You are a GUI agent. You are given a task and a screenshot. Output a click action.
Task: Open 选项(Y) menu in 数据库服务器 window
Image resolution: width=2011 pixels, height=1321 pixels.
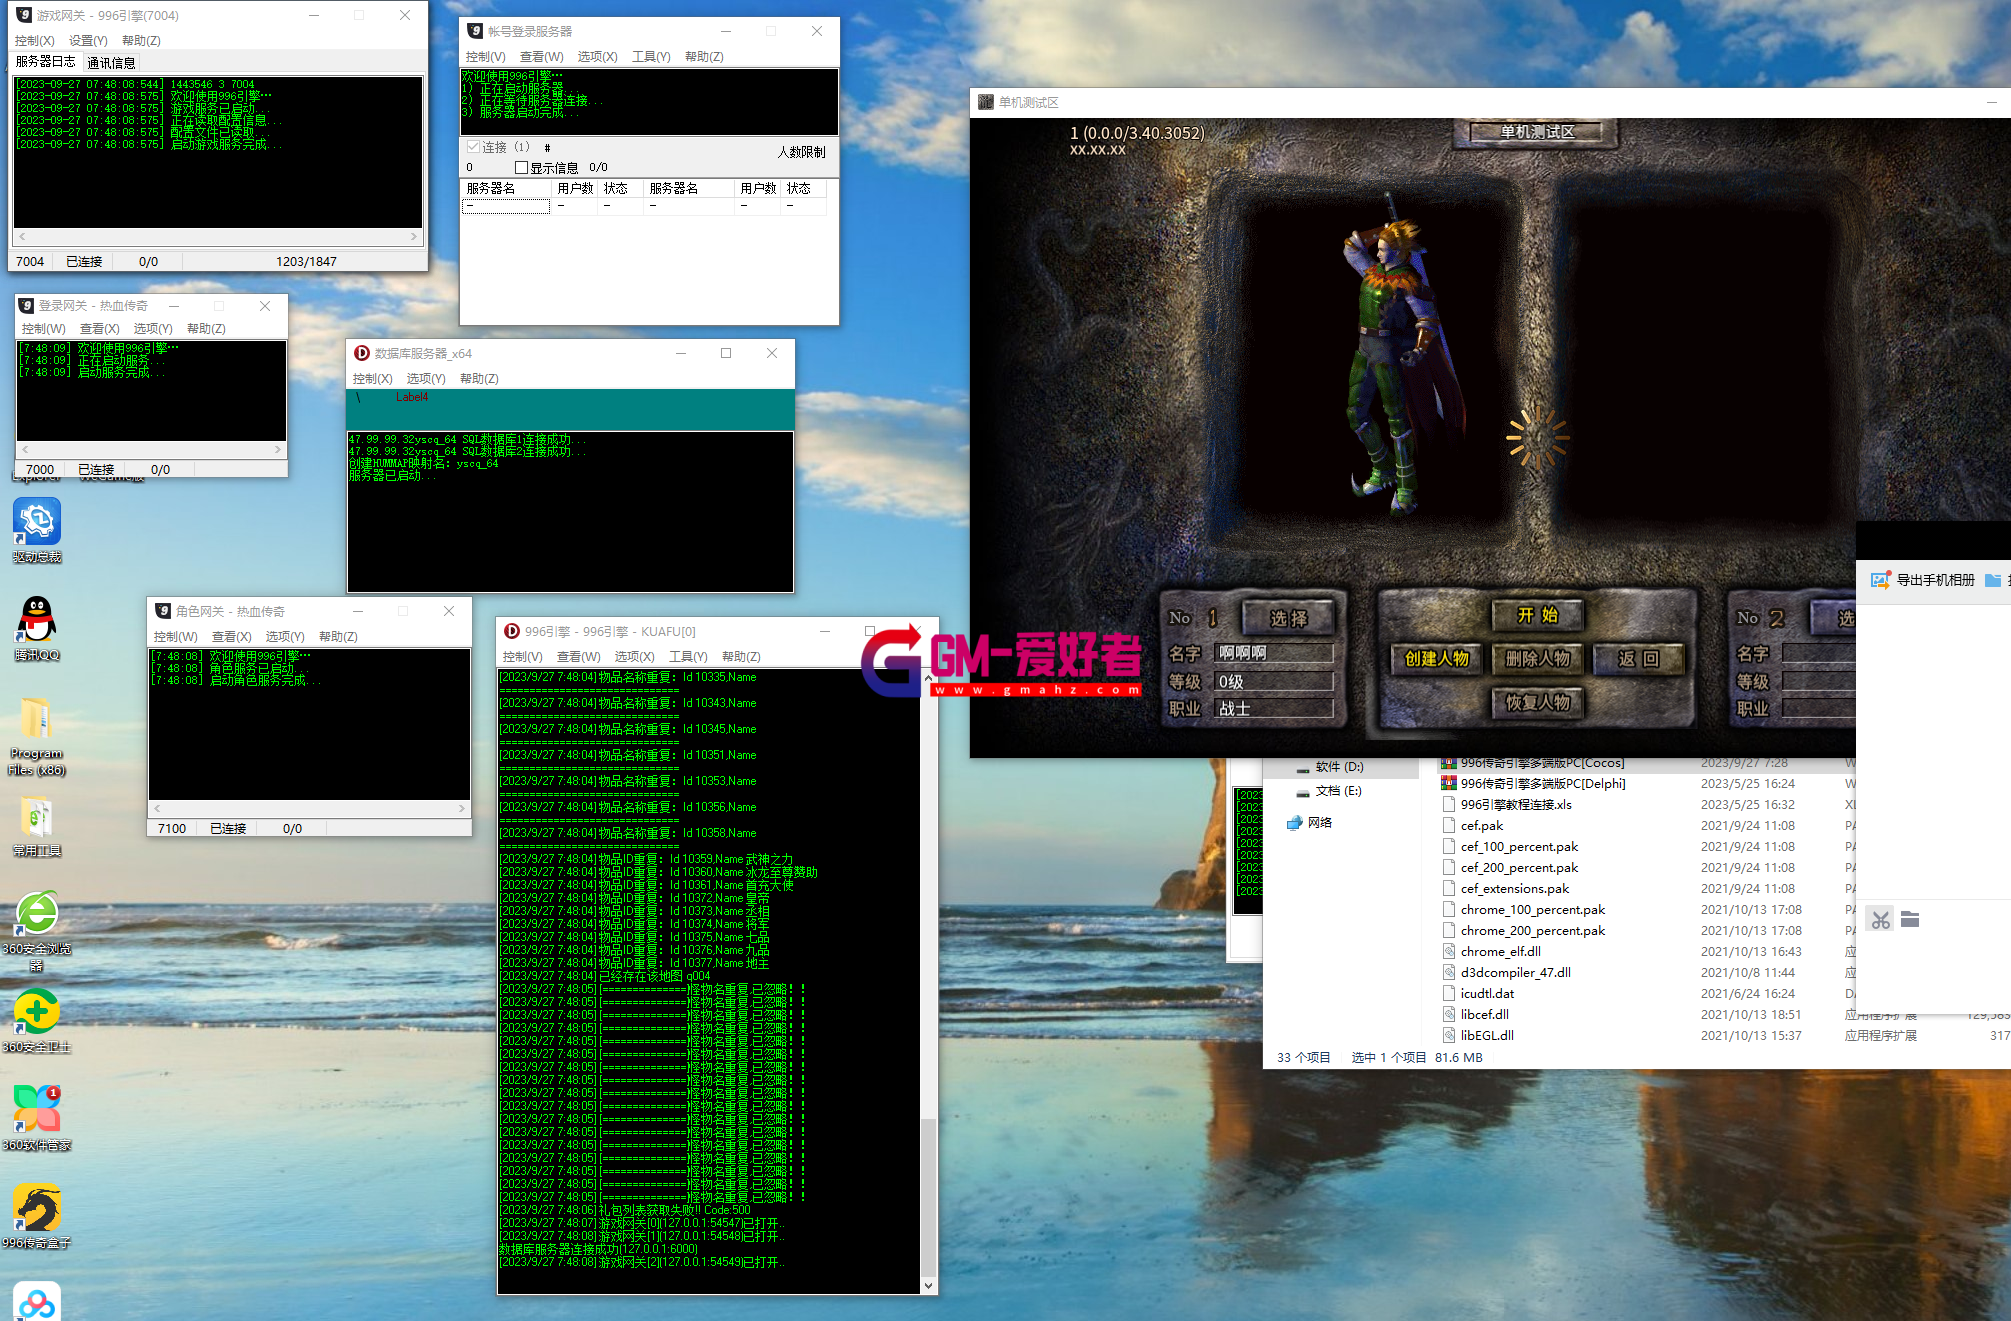pyautogui.click(x=426, y=379)
